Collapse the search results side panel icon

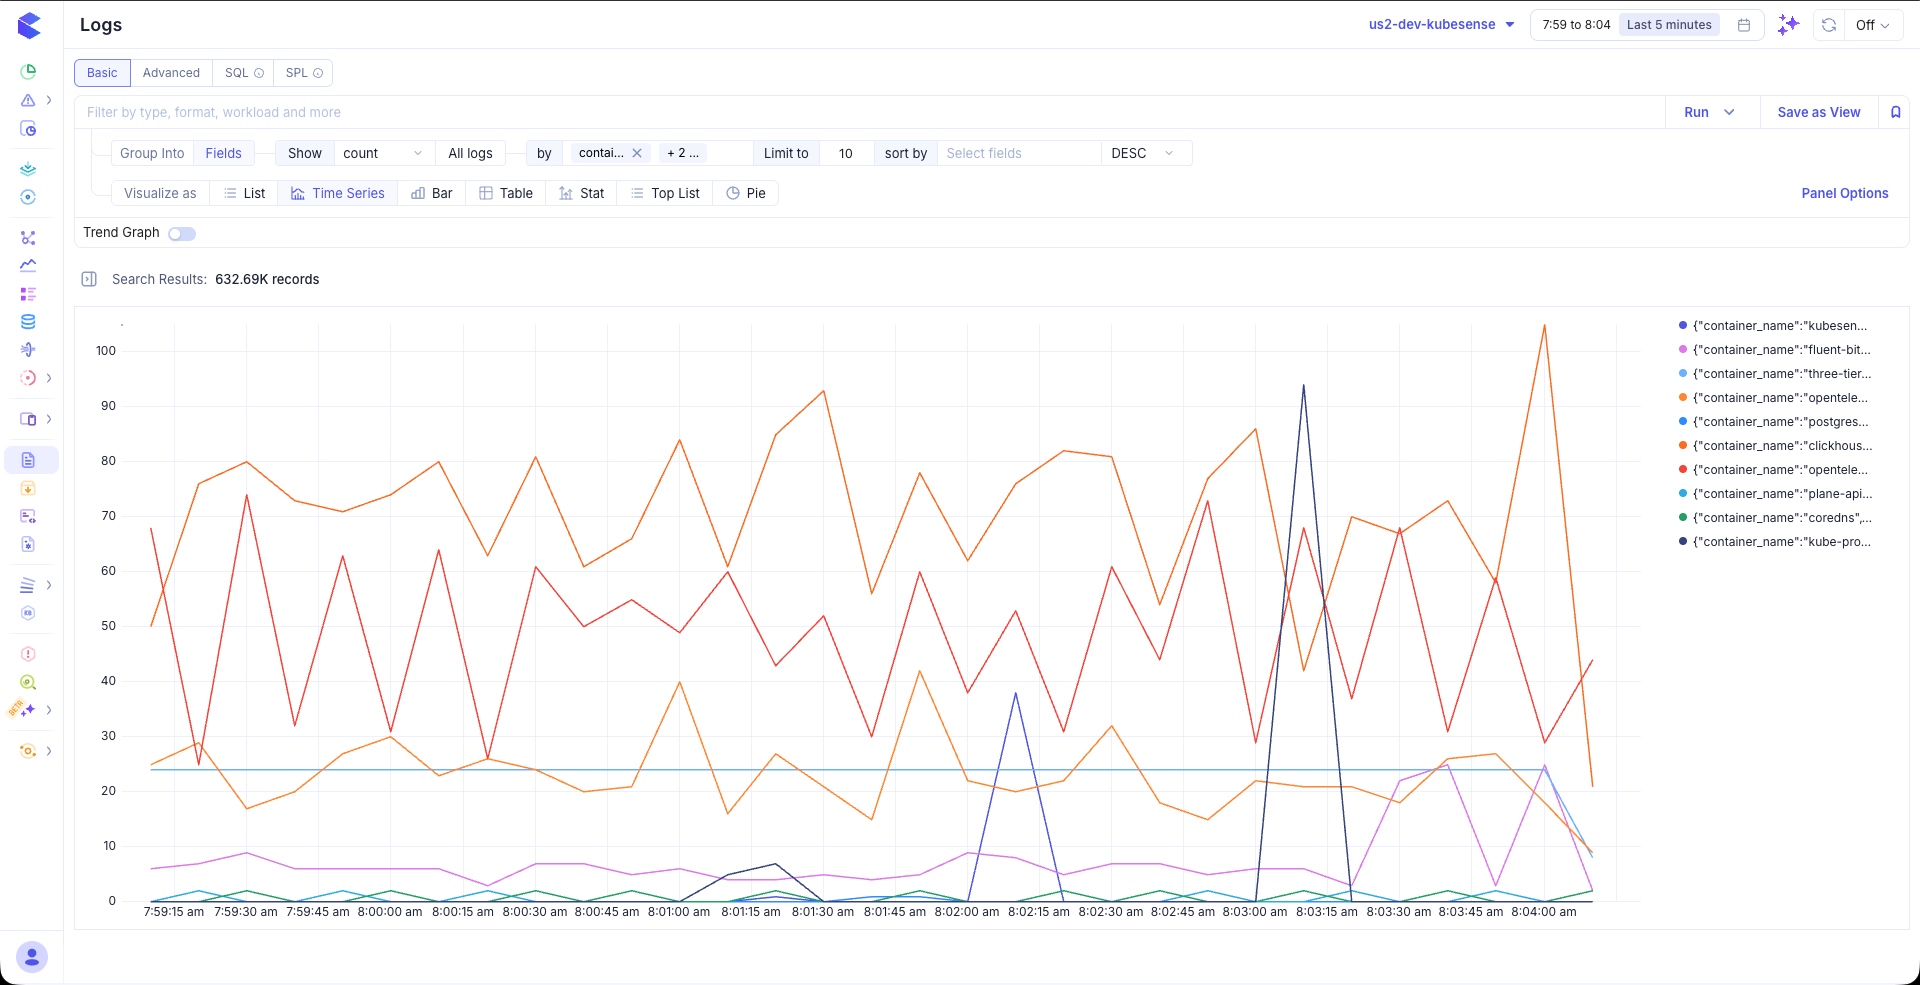point(89,279)
